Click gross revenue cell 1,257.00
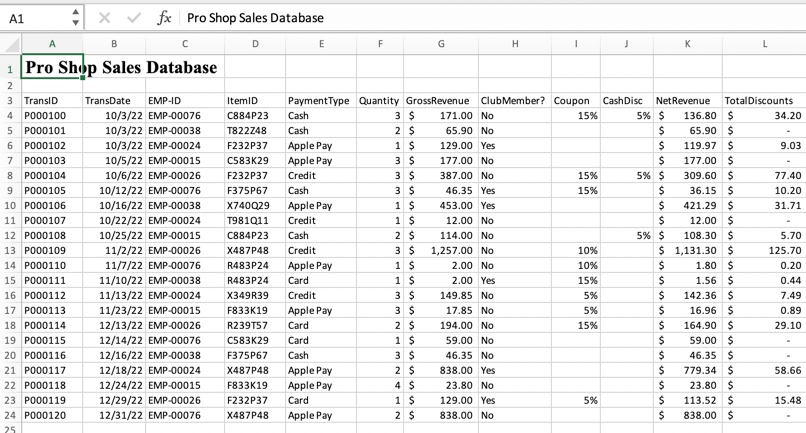 441,250
